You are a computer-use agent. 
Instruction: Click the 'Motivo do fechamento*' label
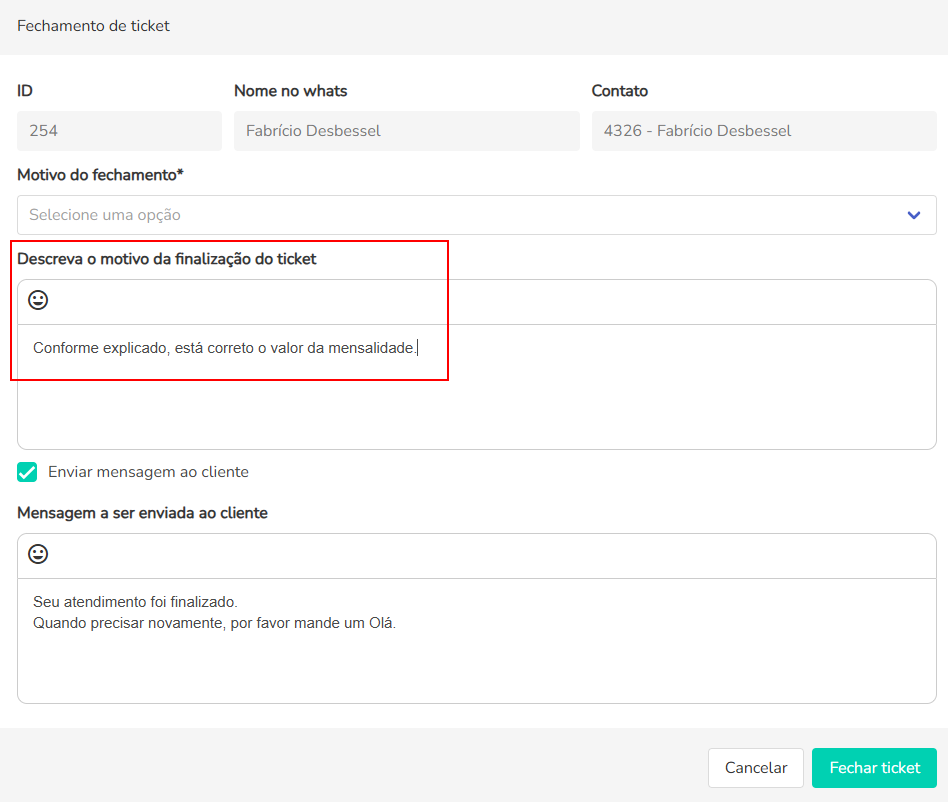(100, 175)
